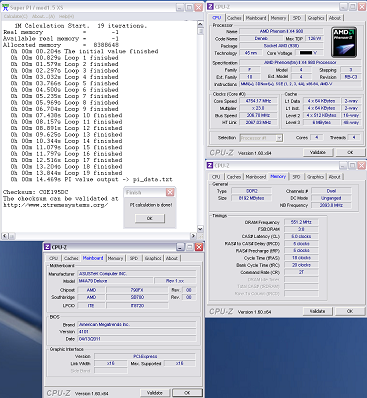This screenshot has width=367, height=398.
Task: Click the BIOS Version value field
Action: [137, 332]
